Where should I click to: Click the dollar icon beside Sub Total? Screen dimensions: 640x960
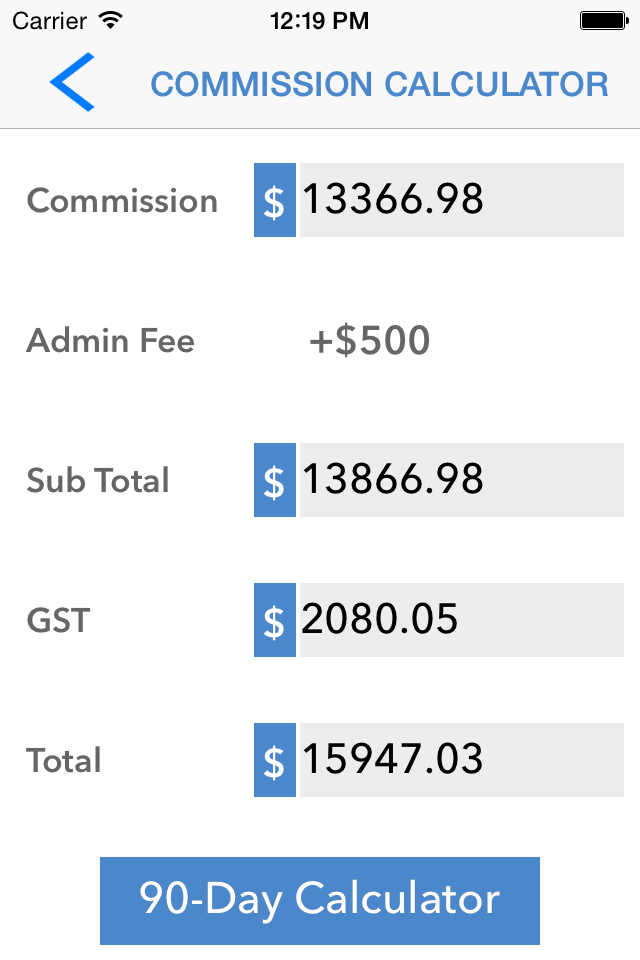click(275, 480)
